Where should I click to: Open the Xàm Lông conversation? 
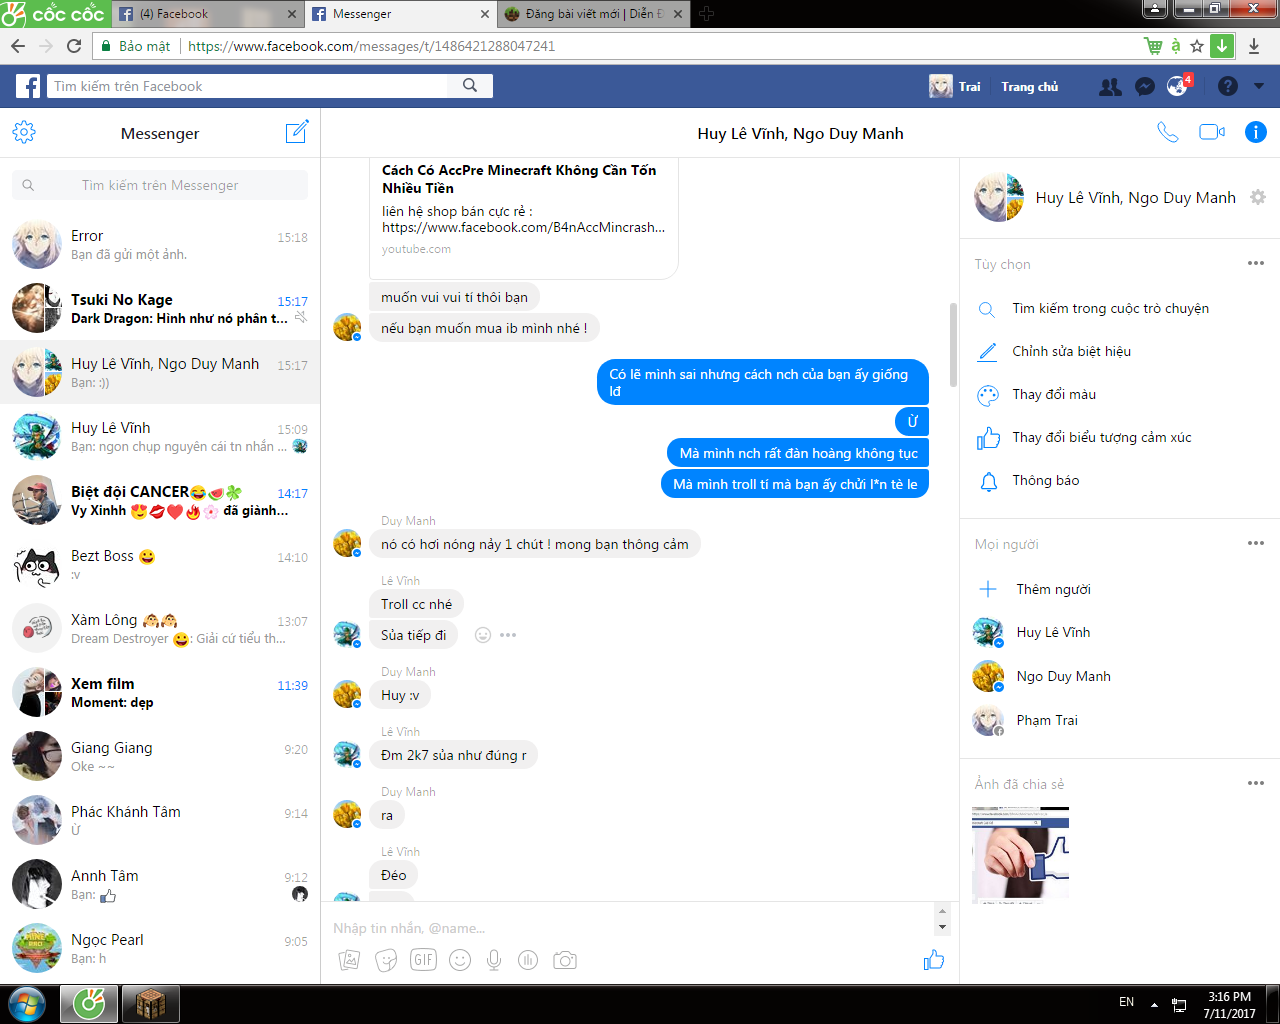point(160,629)
